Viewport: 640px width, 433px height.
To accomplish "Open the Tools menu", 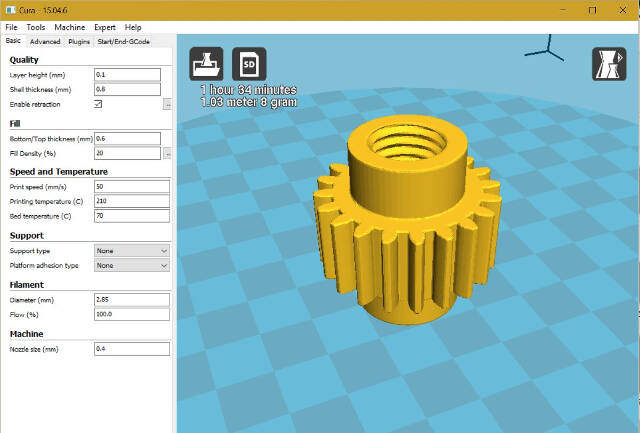I will [x=36, y=27].
